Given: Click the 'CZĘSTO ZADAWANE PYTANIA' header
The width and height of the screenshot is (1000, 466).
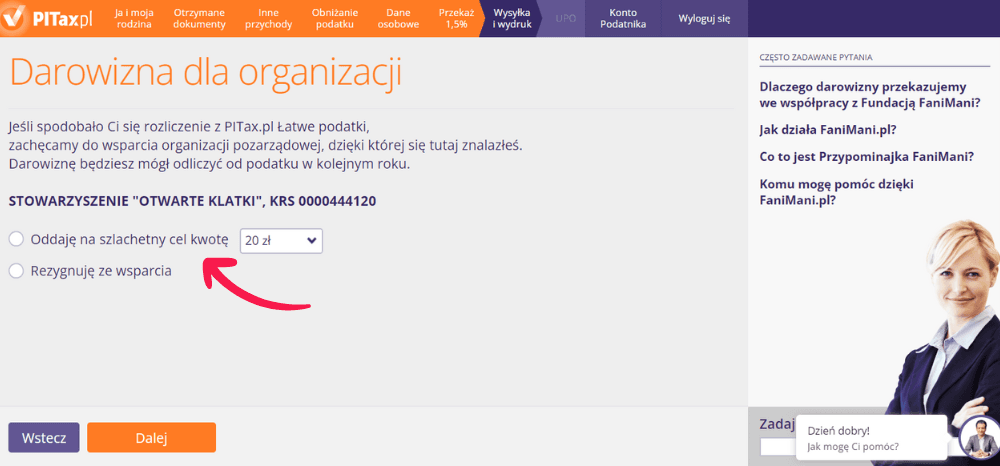Looking at the screenshot, I should (816, 57).
